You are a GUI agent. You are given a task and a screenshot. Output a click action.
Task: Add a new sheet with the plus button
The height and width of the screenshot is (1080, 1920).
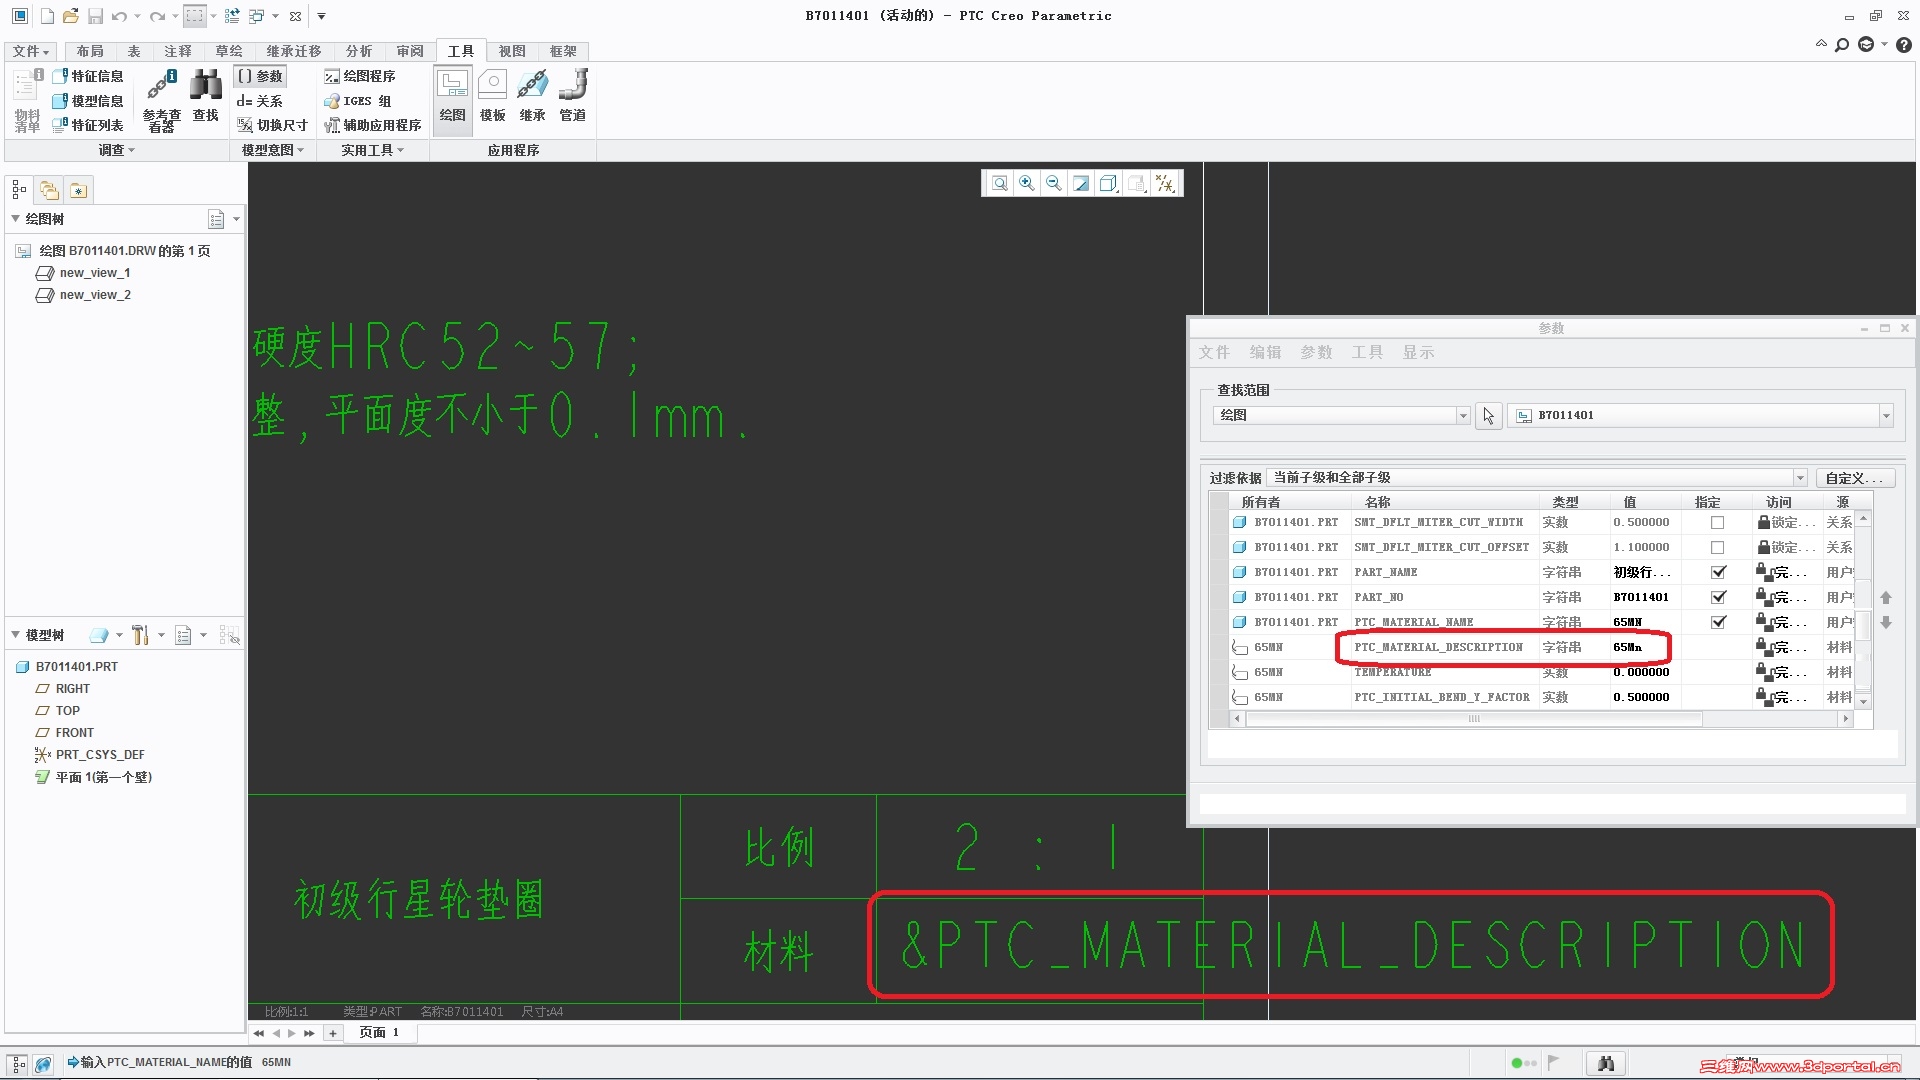(332, 1033)
